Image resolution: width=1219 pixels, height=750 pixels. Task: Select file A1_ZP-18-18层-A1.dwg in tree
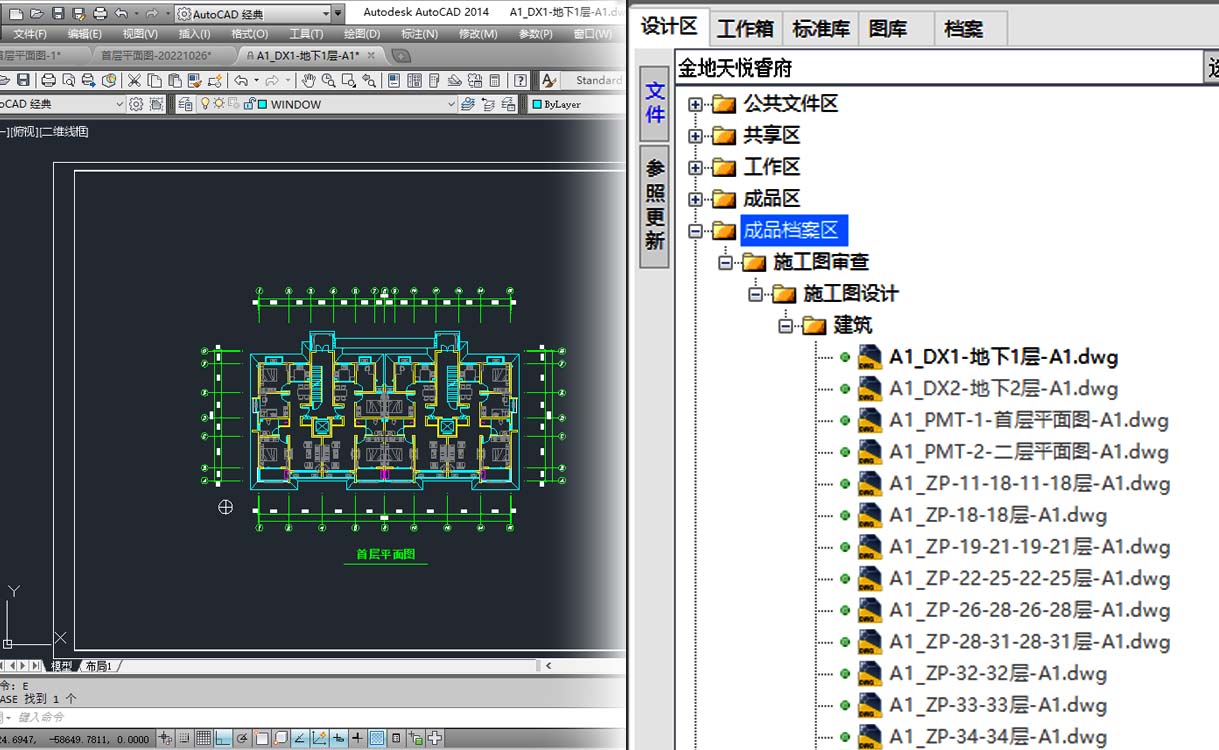(x=997, y=516)
